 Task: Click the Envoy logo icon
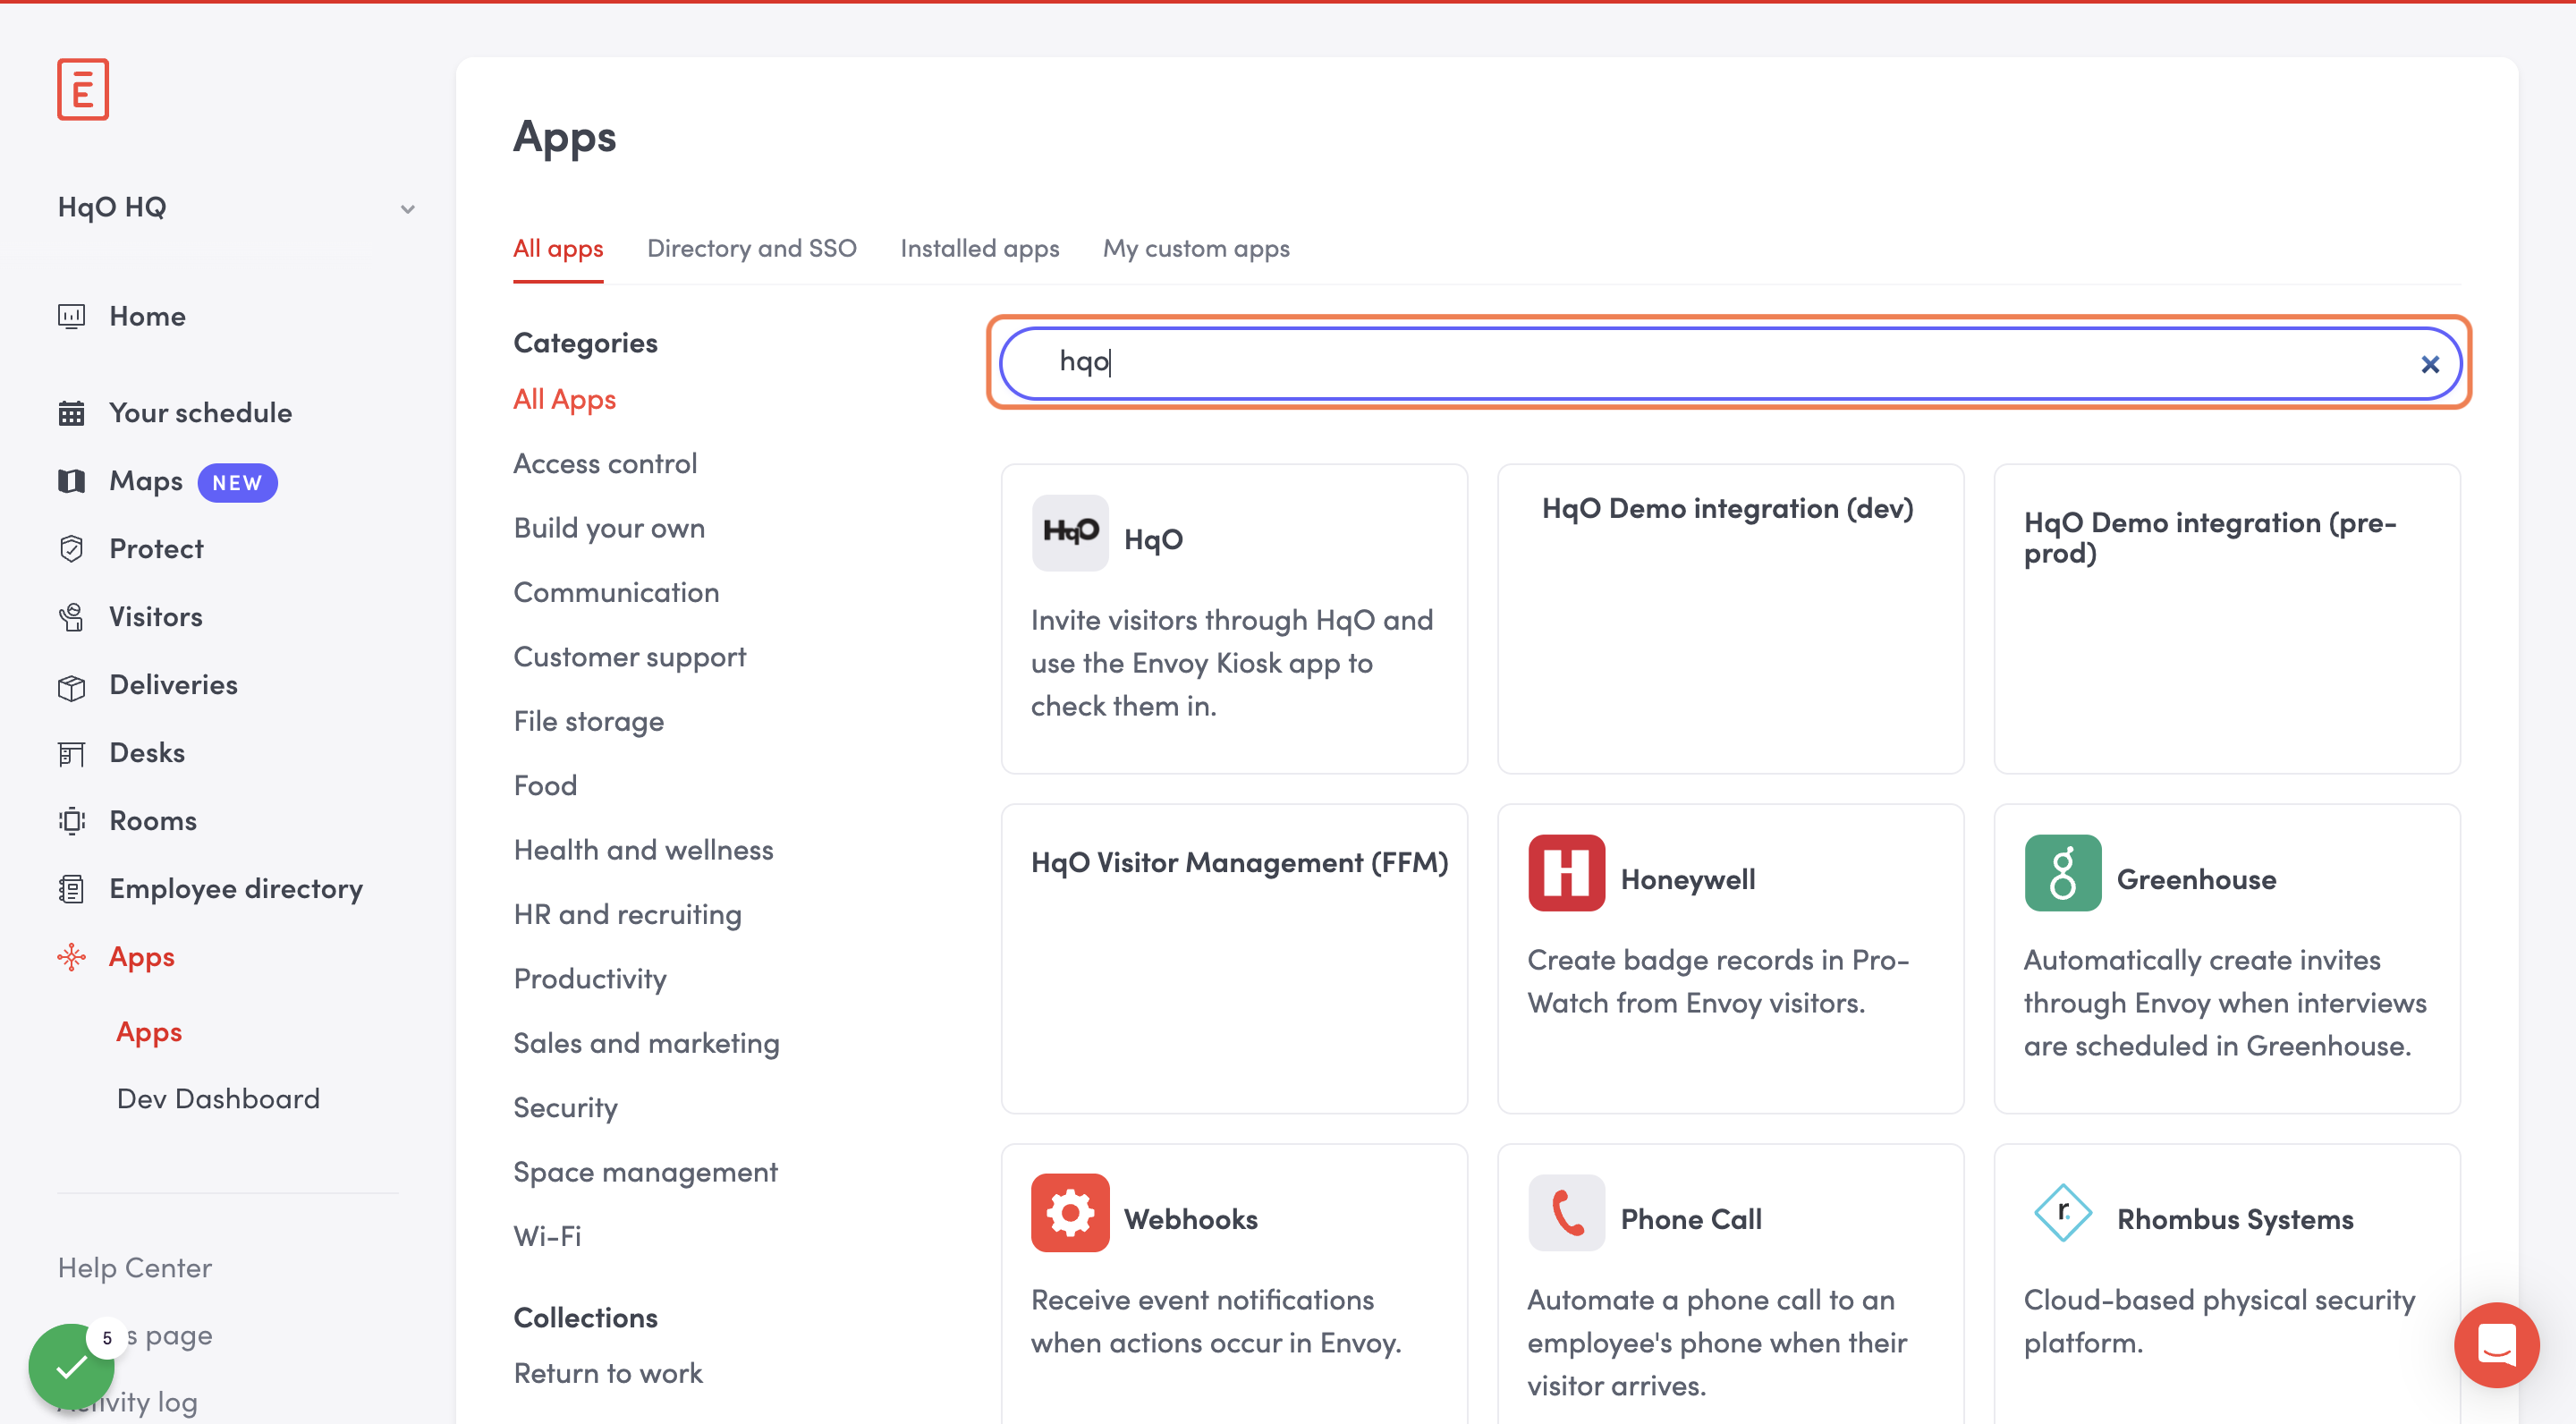click(83, 89)
